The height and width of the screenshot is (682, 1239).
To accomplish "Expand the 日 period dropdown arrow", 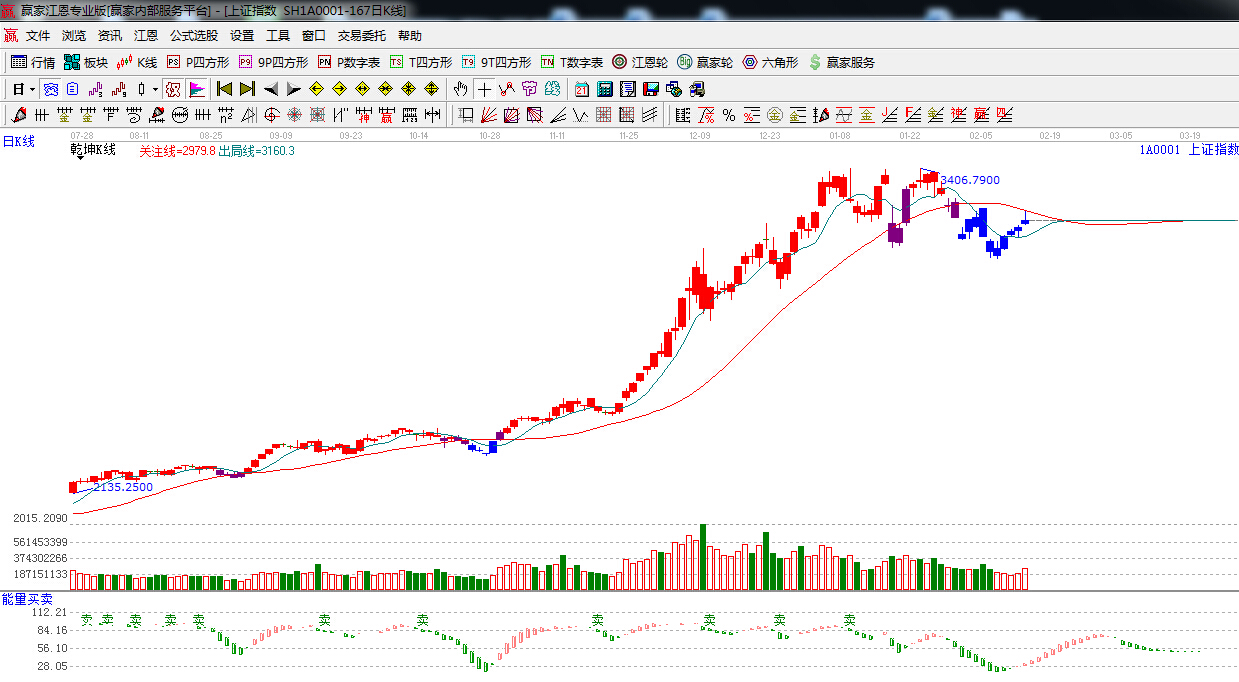I will [x=32, y=89].
